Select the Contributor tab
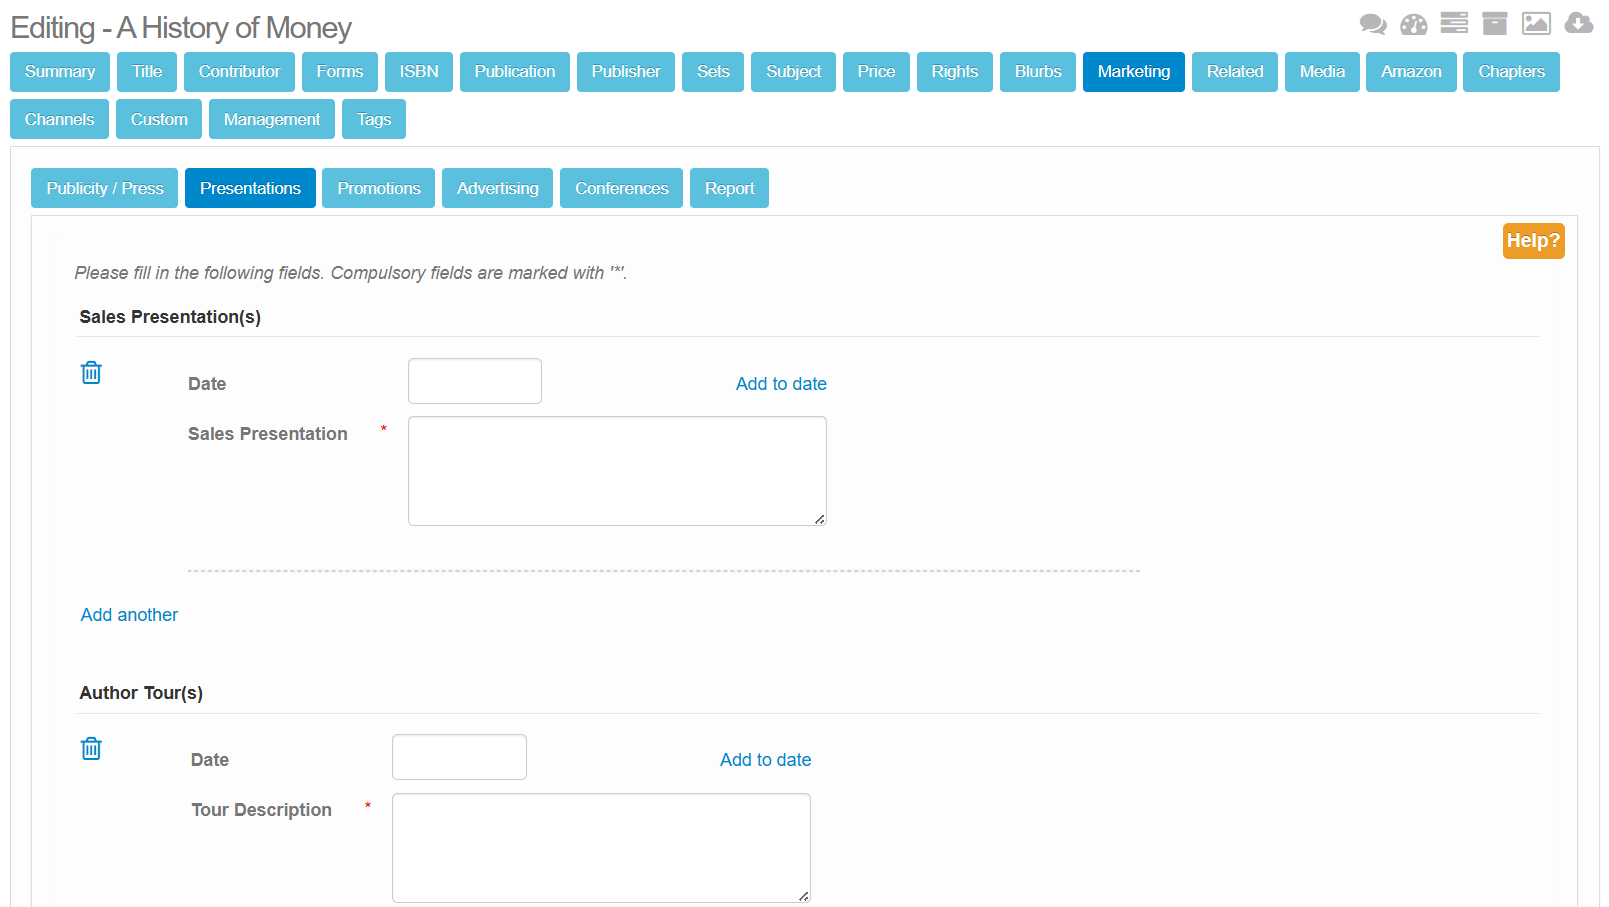This screenshot has height=907, width=1609. pos(239,72)
